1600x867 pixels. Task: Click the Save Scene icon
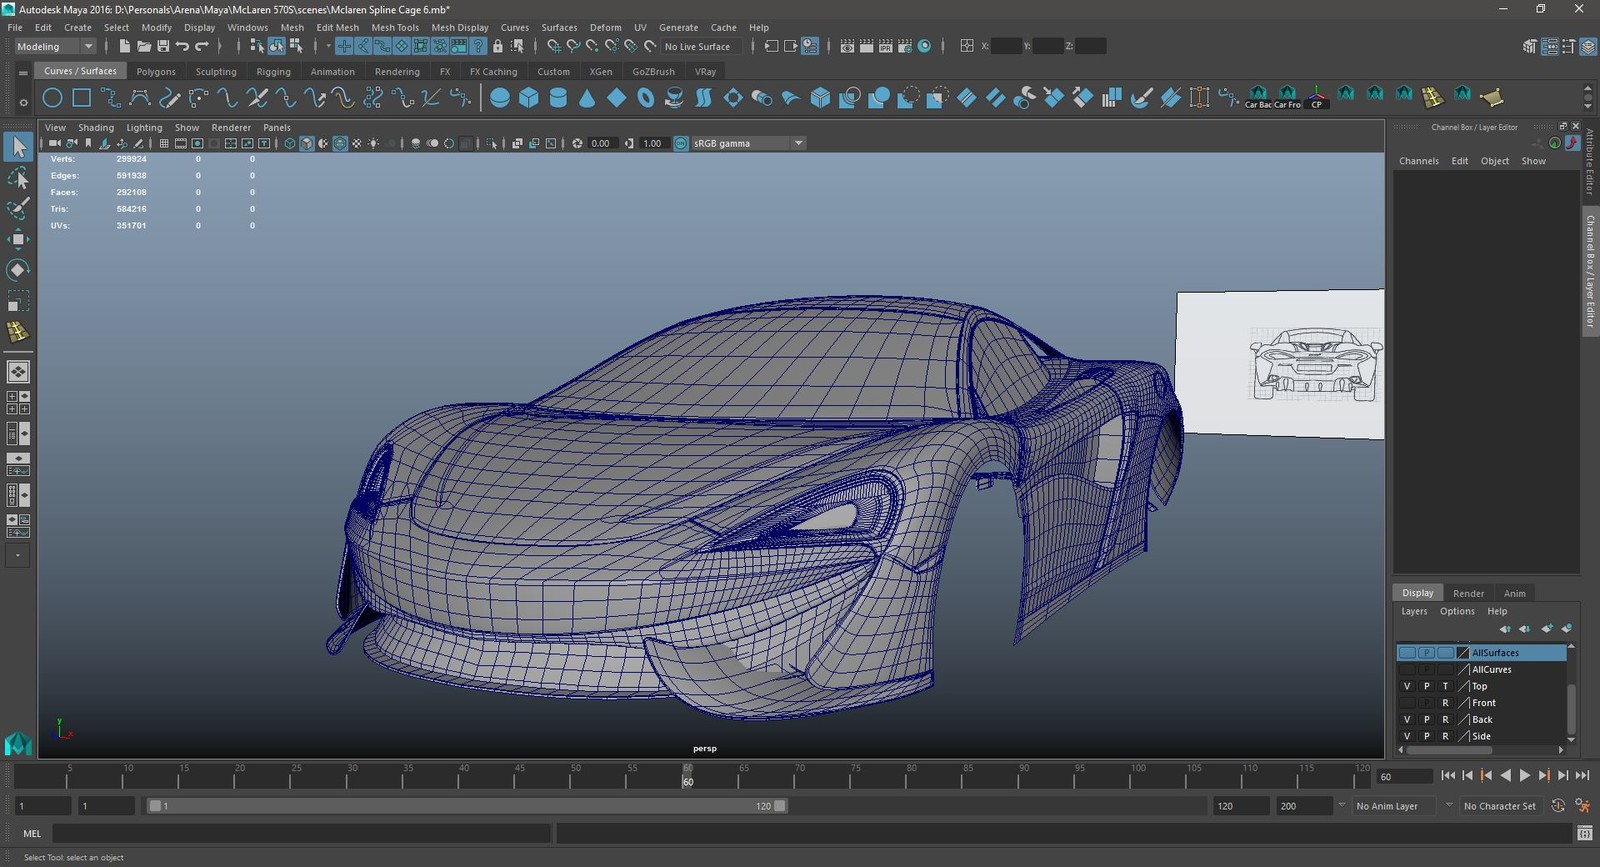(x=163, y=46)
